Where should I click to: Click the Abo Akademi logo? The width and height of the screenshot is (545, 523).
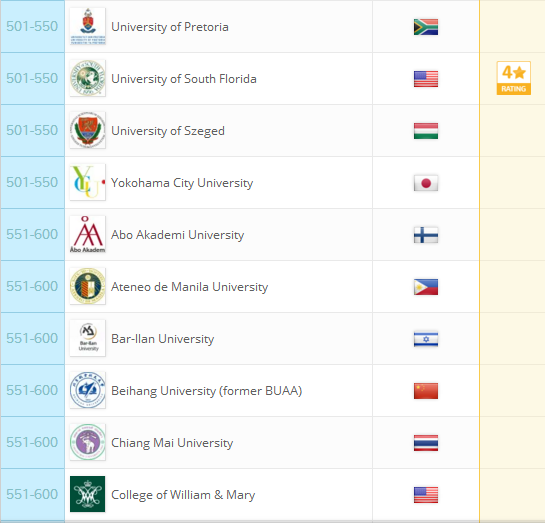point(88,234)
